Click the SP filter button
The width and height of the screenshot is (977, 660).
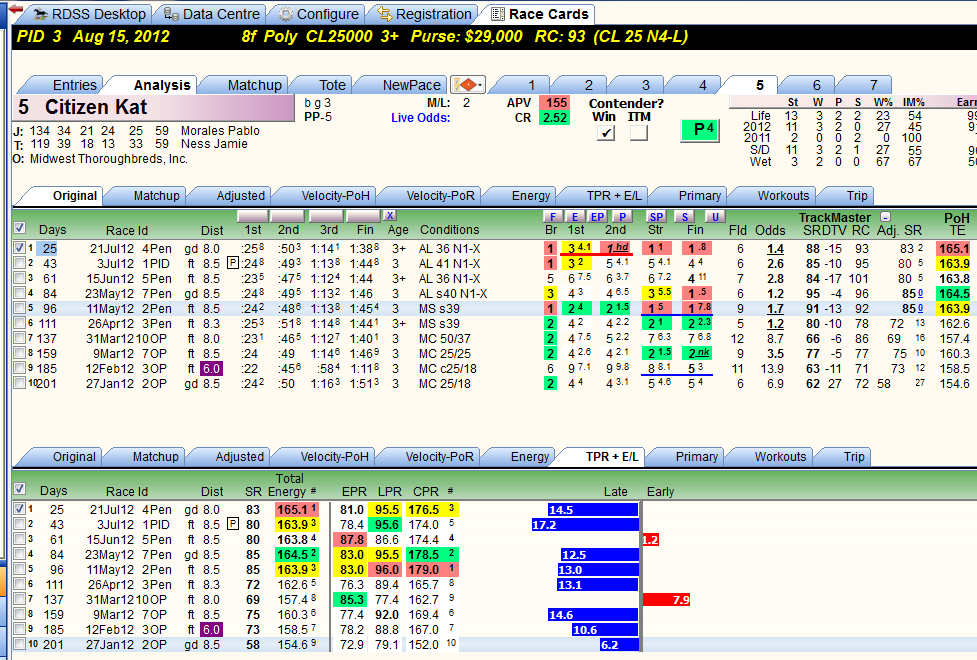point(656,216)
